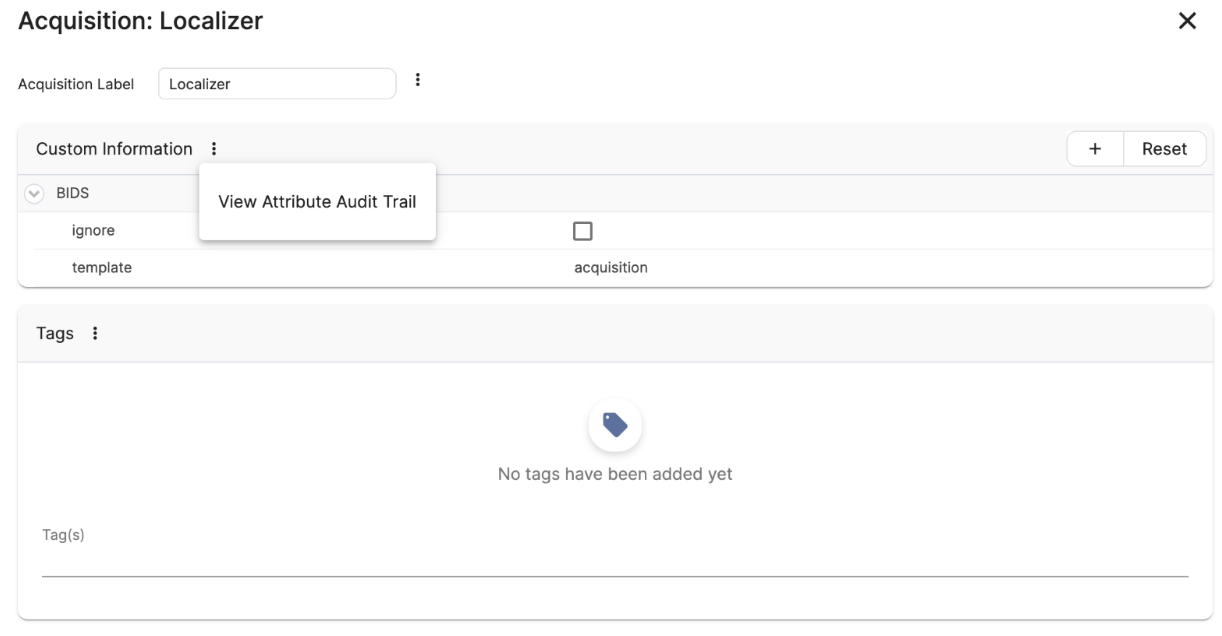Close the Acquisition Localizer dialog

pyautogui.click(x=1187, y=21)
